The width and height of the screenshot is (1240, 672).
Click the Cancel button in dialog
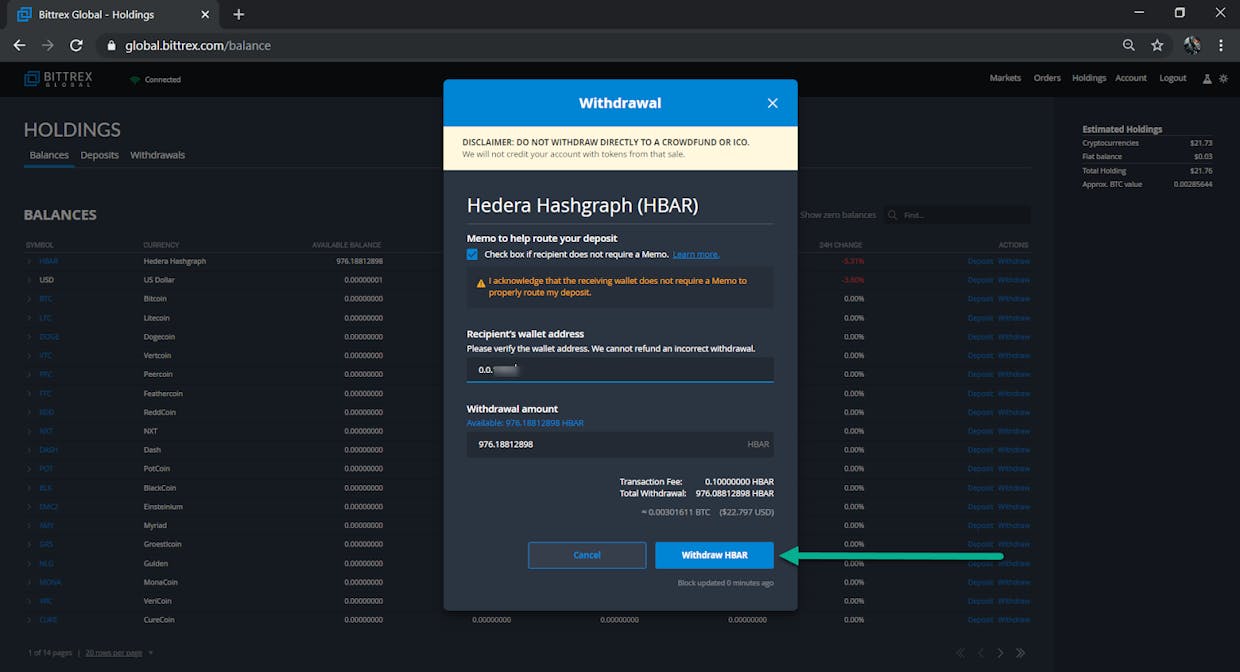tap(587, 555)
